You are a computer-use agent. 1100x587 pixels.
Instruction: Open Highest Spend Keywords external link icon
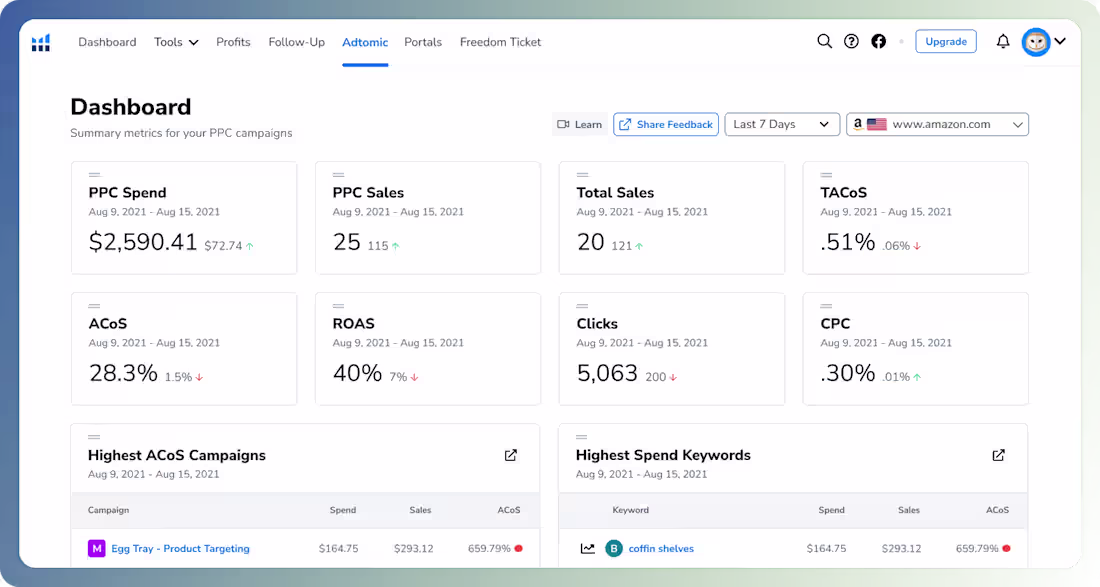(998, 455)
